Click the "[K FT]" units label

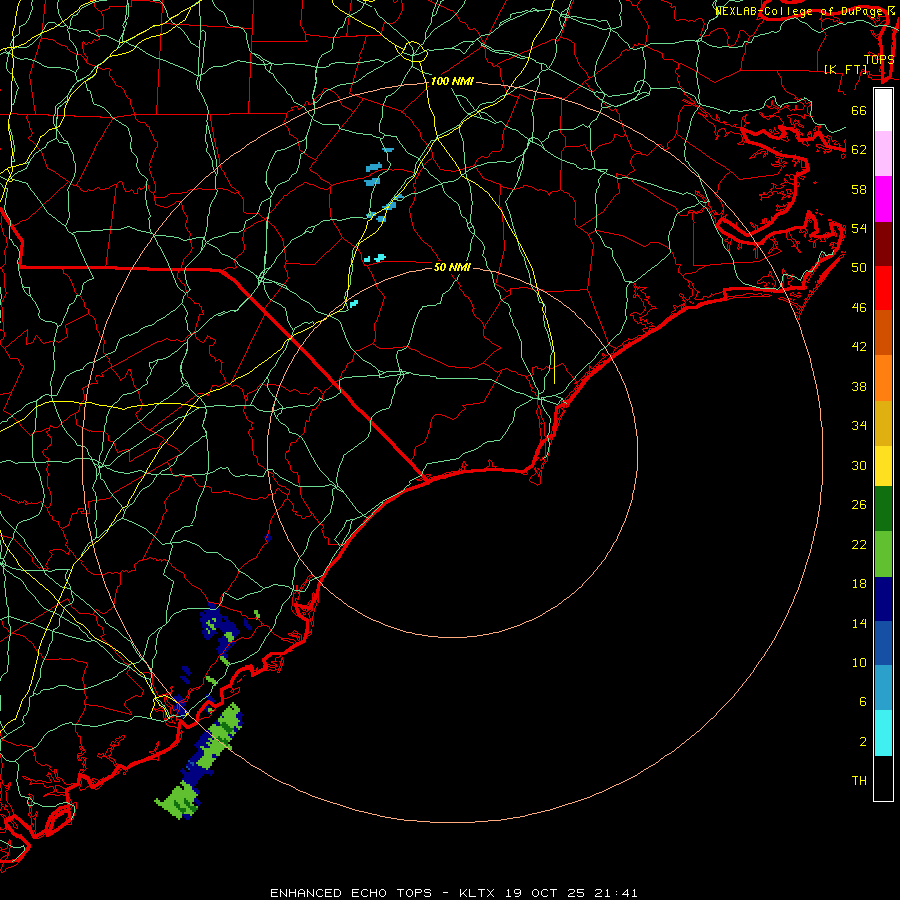(846, 70)
